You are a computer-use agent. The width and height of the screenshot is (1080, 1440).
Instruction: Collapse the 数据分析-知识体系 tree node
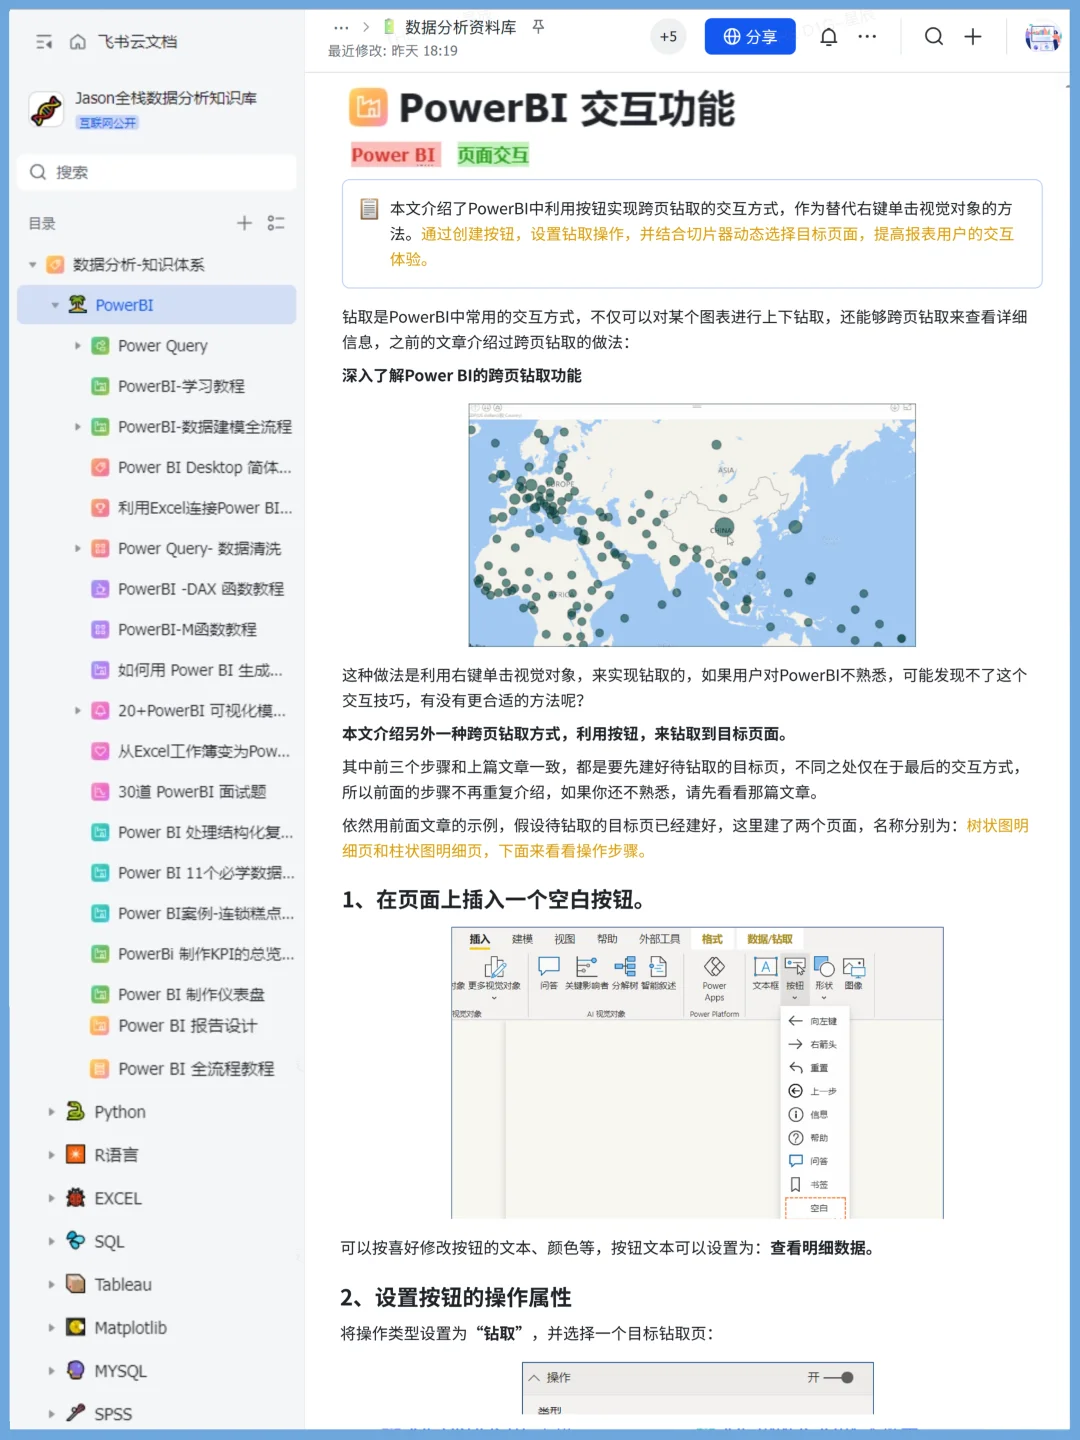click(x=33, y=265)
